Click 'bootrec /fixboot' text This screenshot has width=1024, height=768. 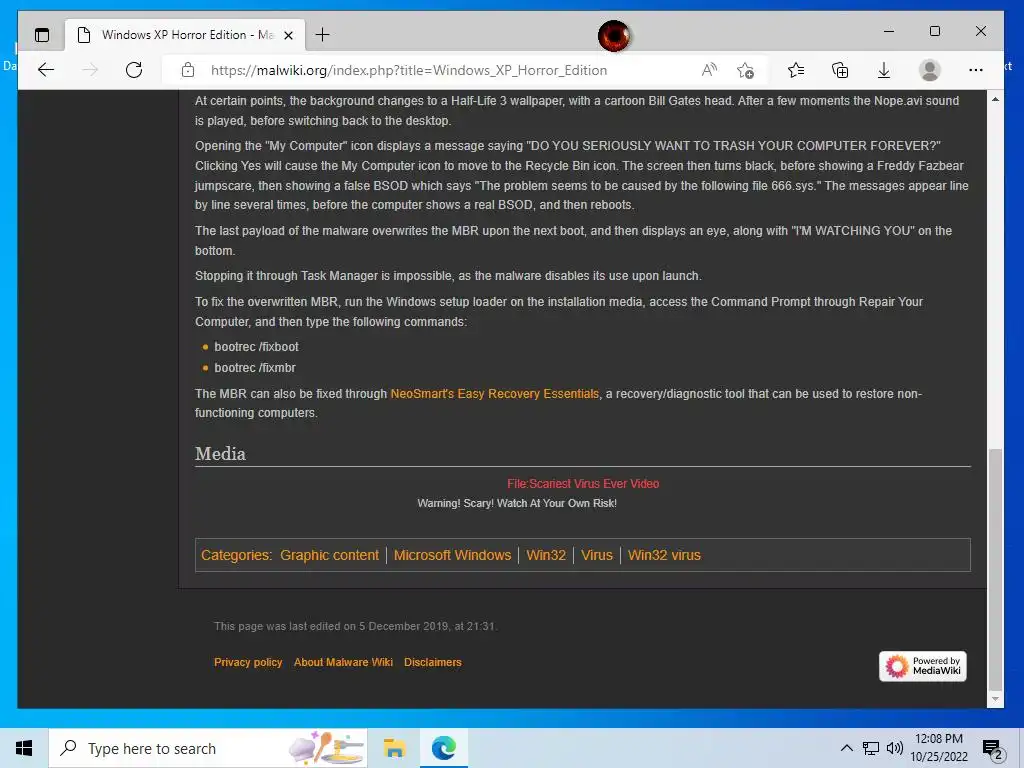pos(257,347)
